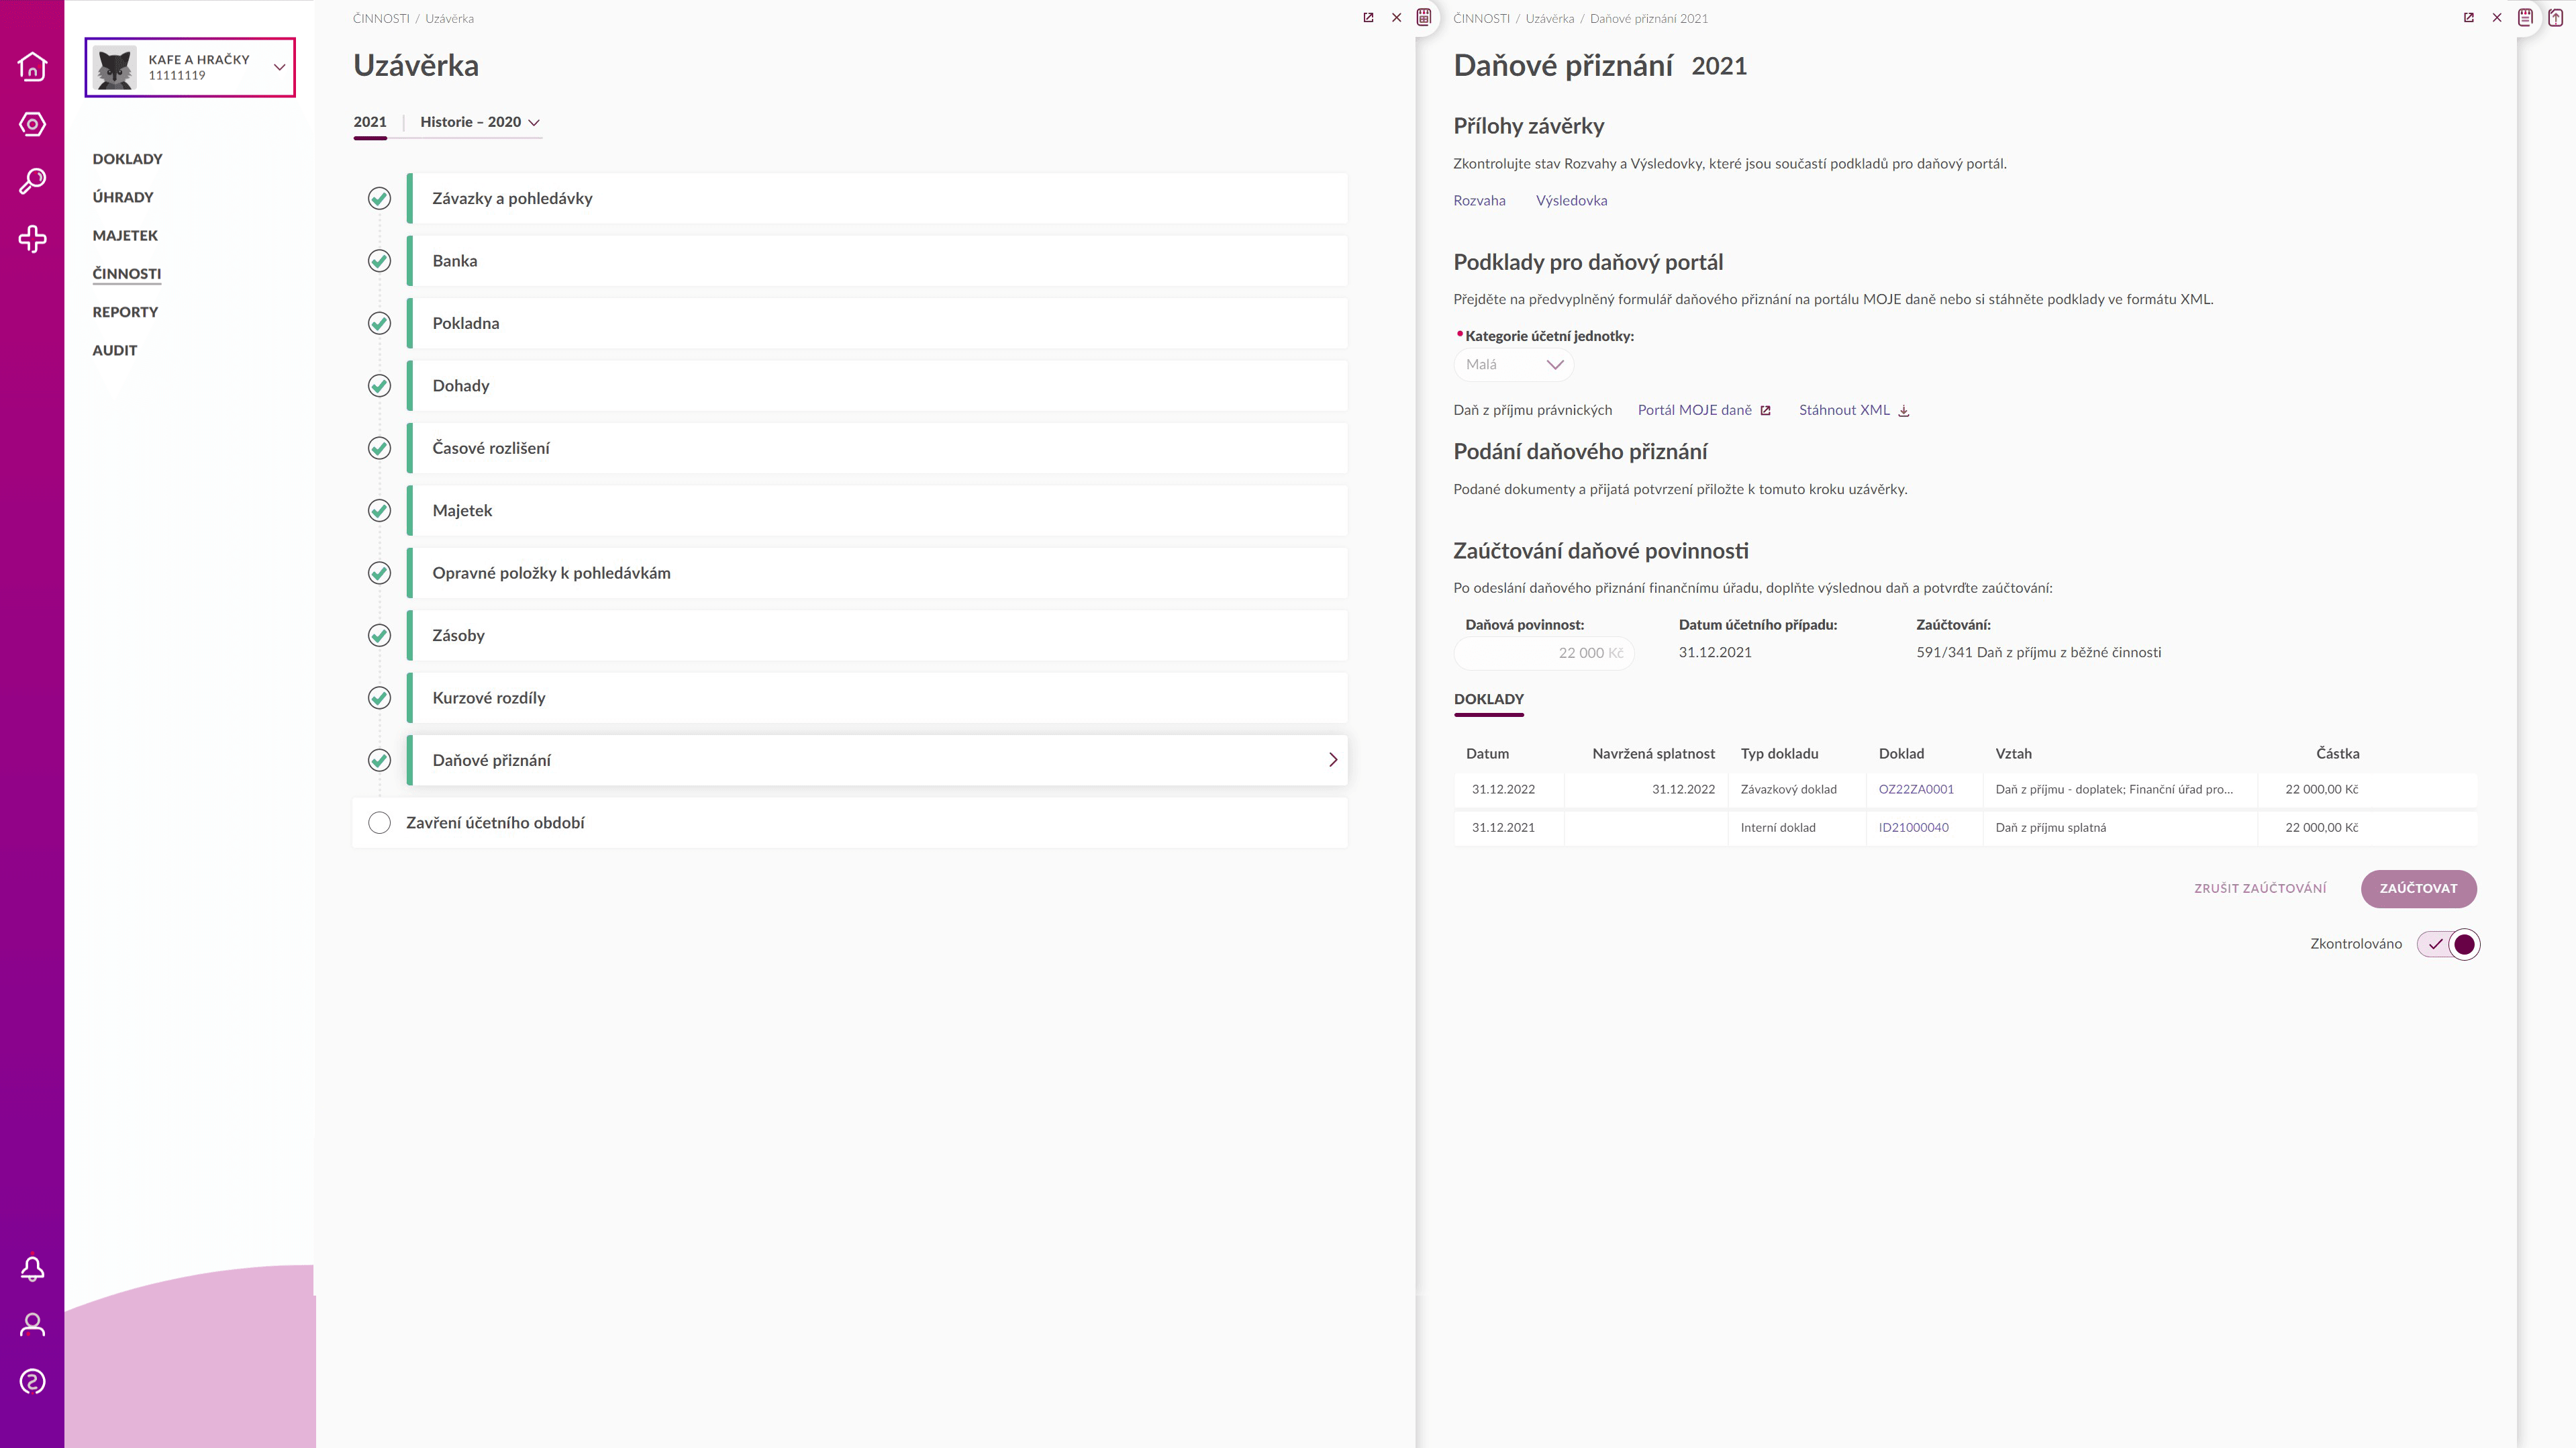Open document link OZ22ZA0001
2576x1448 pixels.
click(x=1915, y=789)
